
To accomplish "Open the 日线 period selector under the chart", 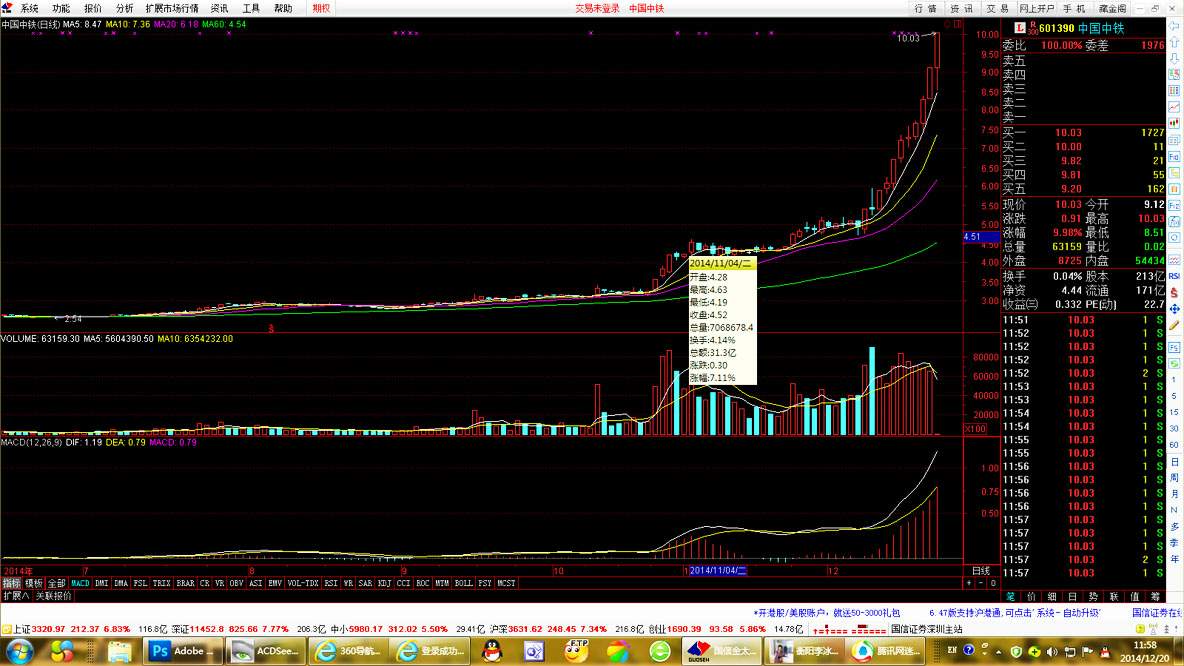I will (x=981, y=571).
